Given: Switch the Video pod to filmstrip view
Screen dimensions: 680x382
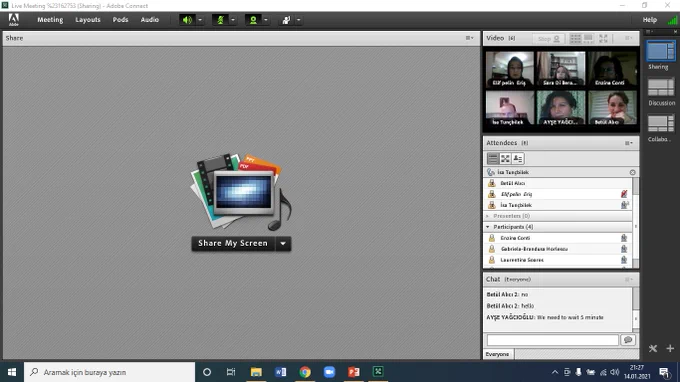Looking at the screenshot, I should click(x=588, y=39).
